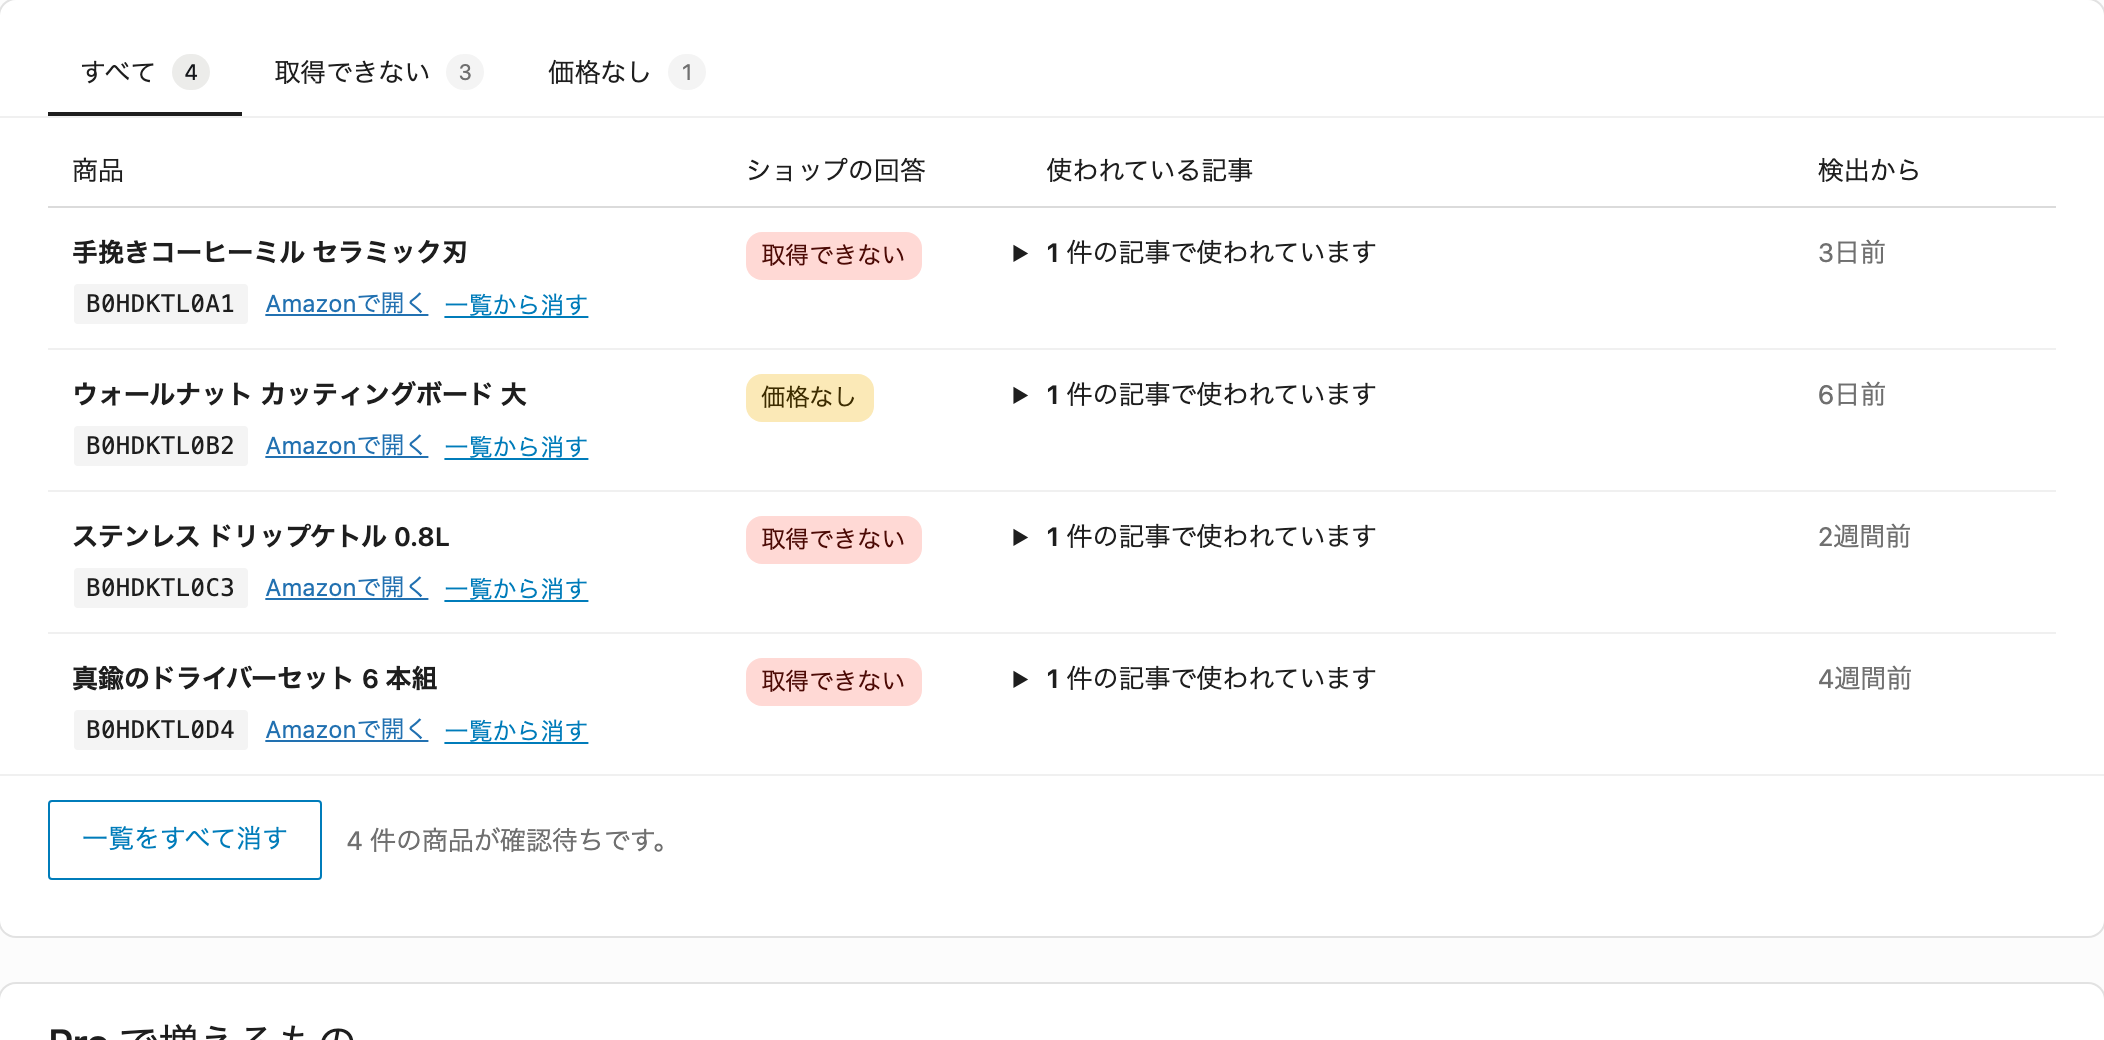Image resolution: width=2104 pixels, height=1040 pixels.
Task: Click the ASIN code B0HDKTL0D4
Action: pos(160,730)
